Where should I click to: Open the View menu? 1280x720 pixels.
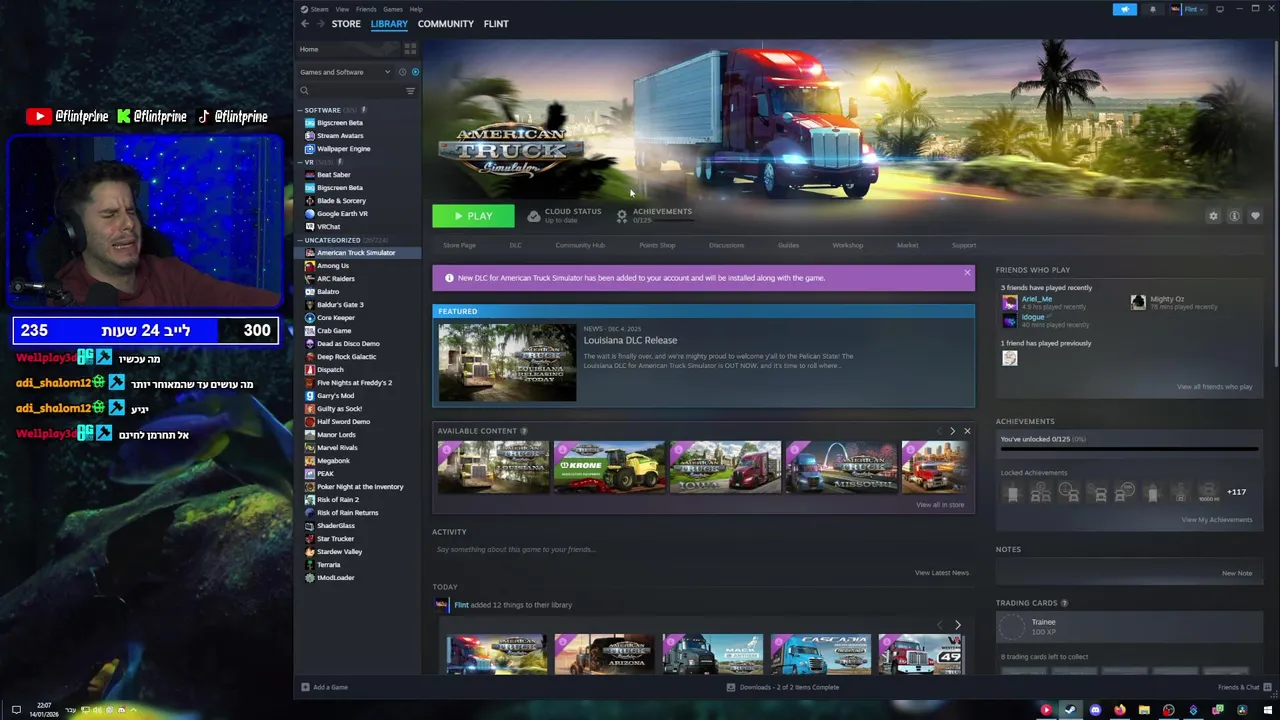[x=342, y=9]
